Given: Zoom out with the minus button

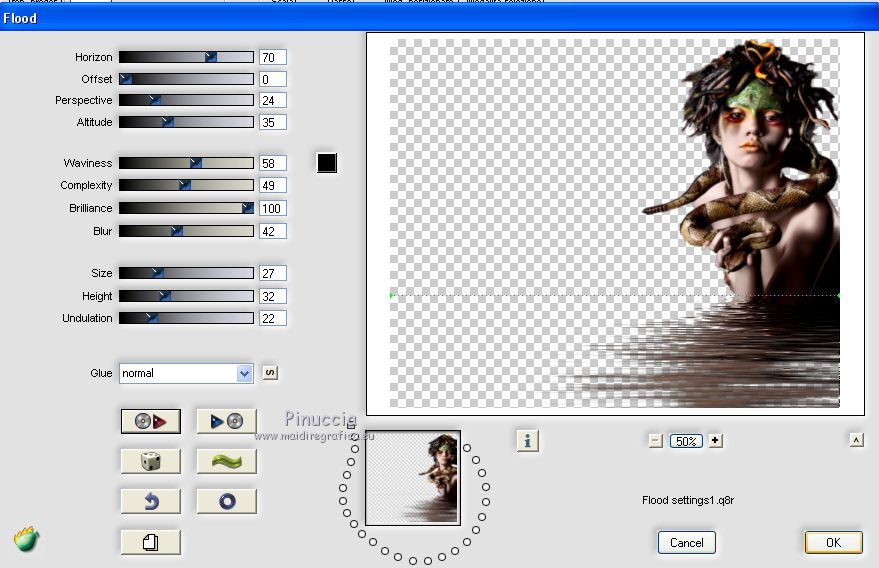Looking at the screenshot, I should (x=656, y=441).
